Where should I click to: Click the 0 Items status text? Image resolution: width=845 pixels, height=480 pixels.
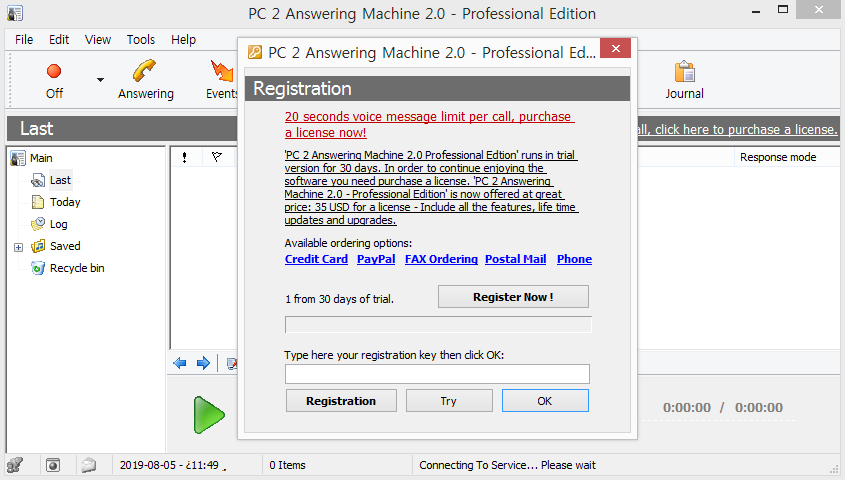click(287, 465)
